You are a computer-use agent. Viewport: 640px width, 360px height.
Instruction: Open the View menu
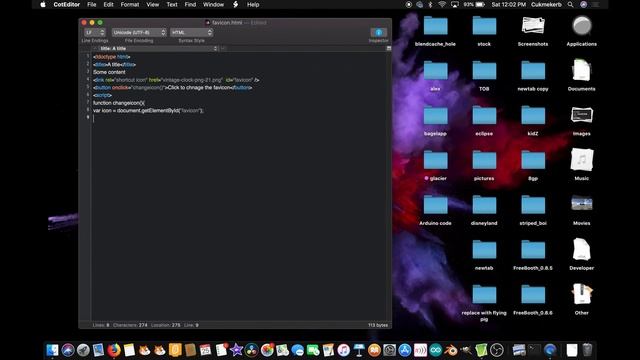click(153, 4)
